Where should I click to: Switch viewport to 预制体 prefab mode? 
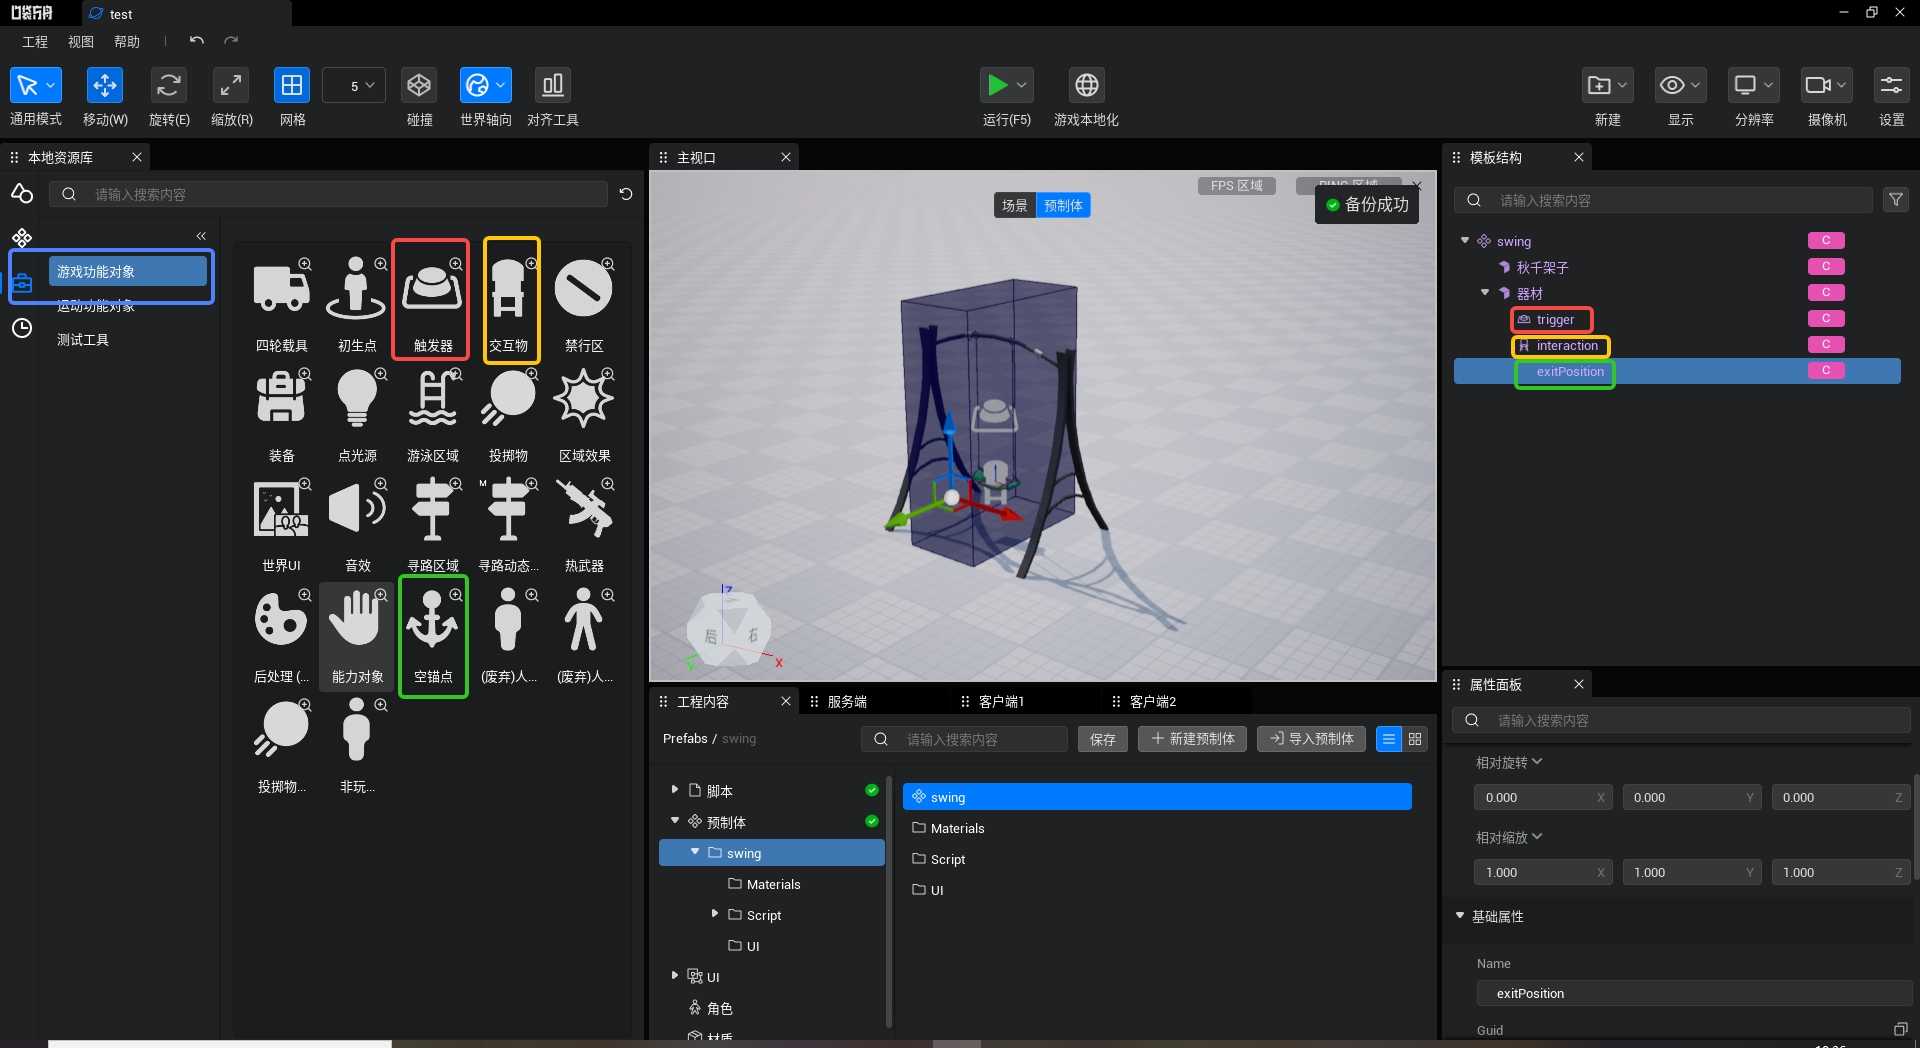[x=1063, y=205]
